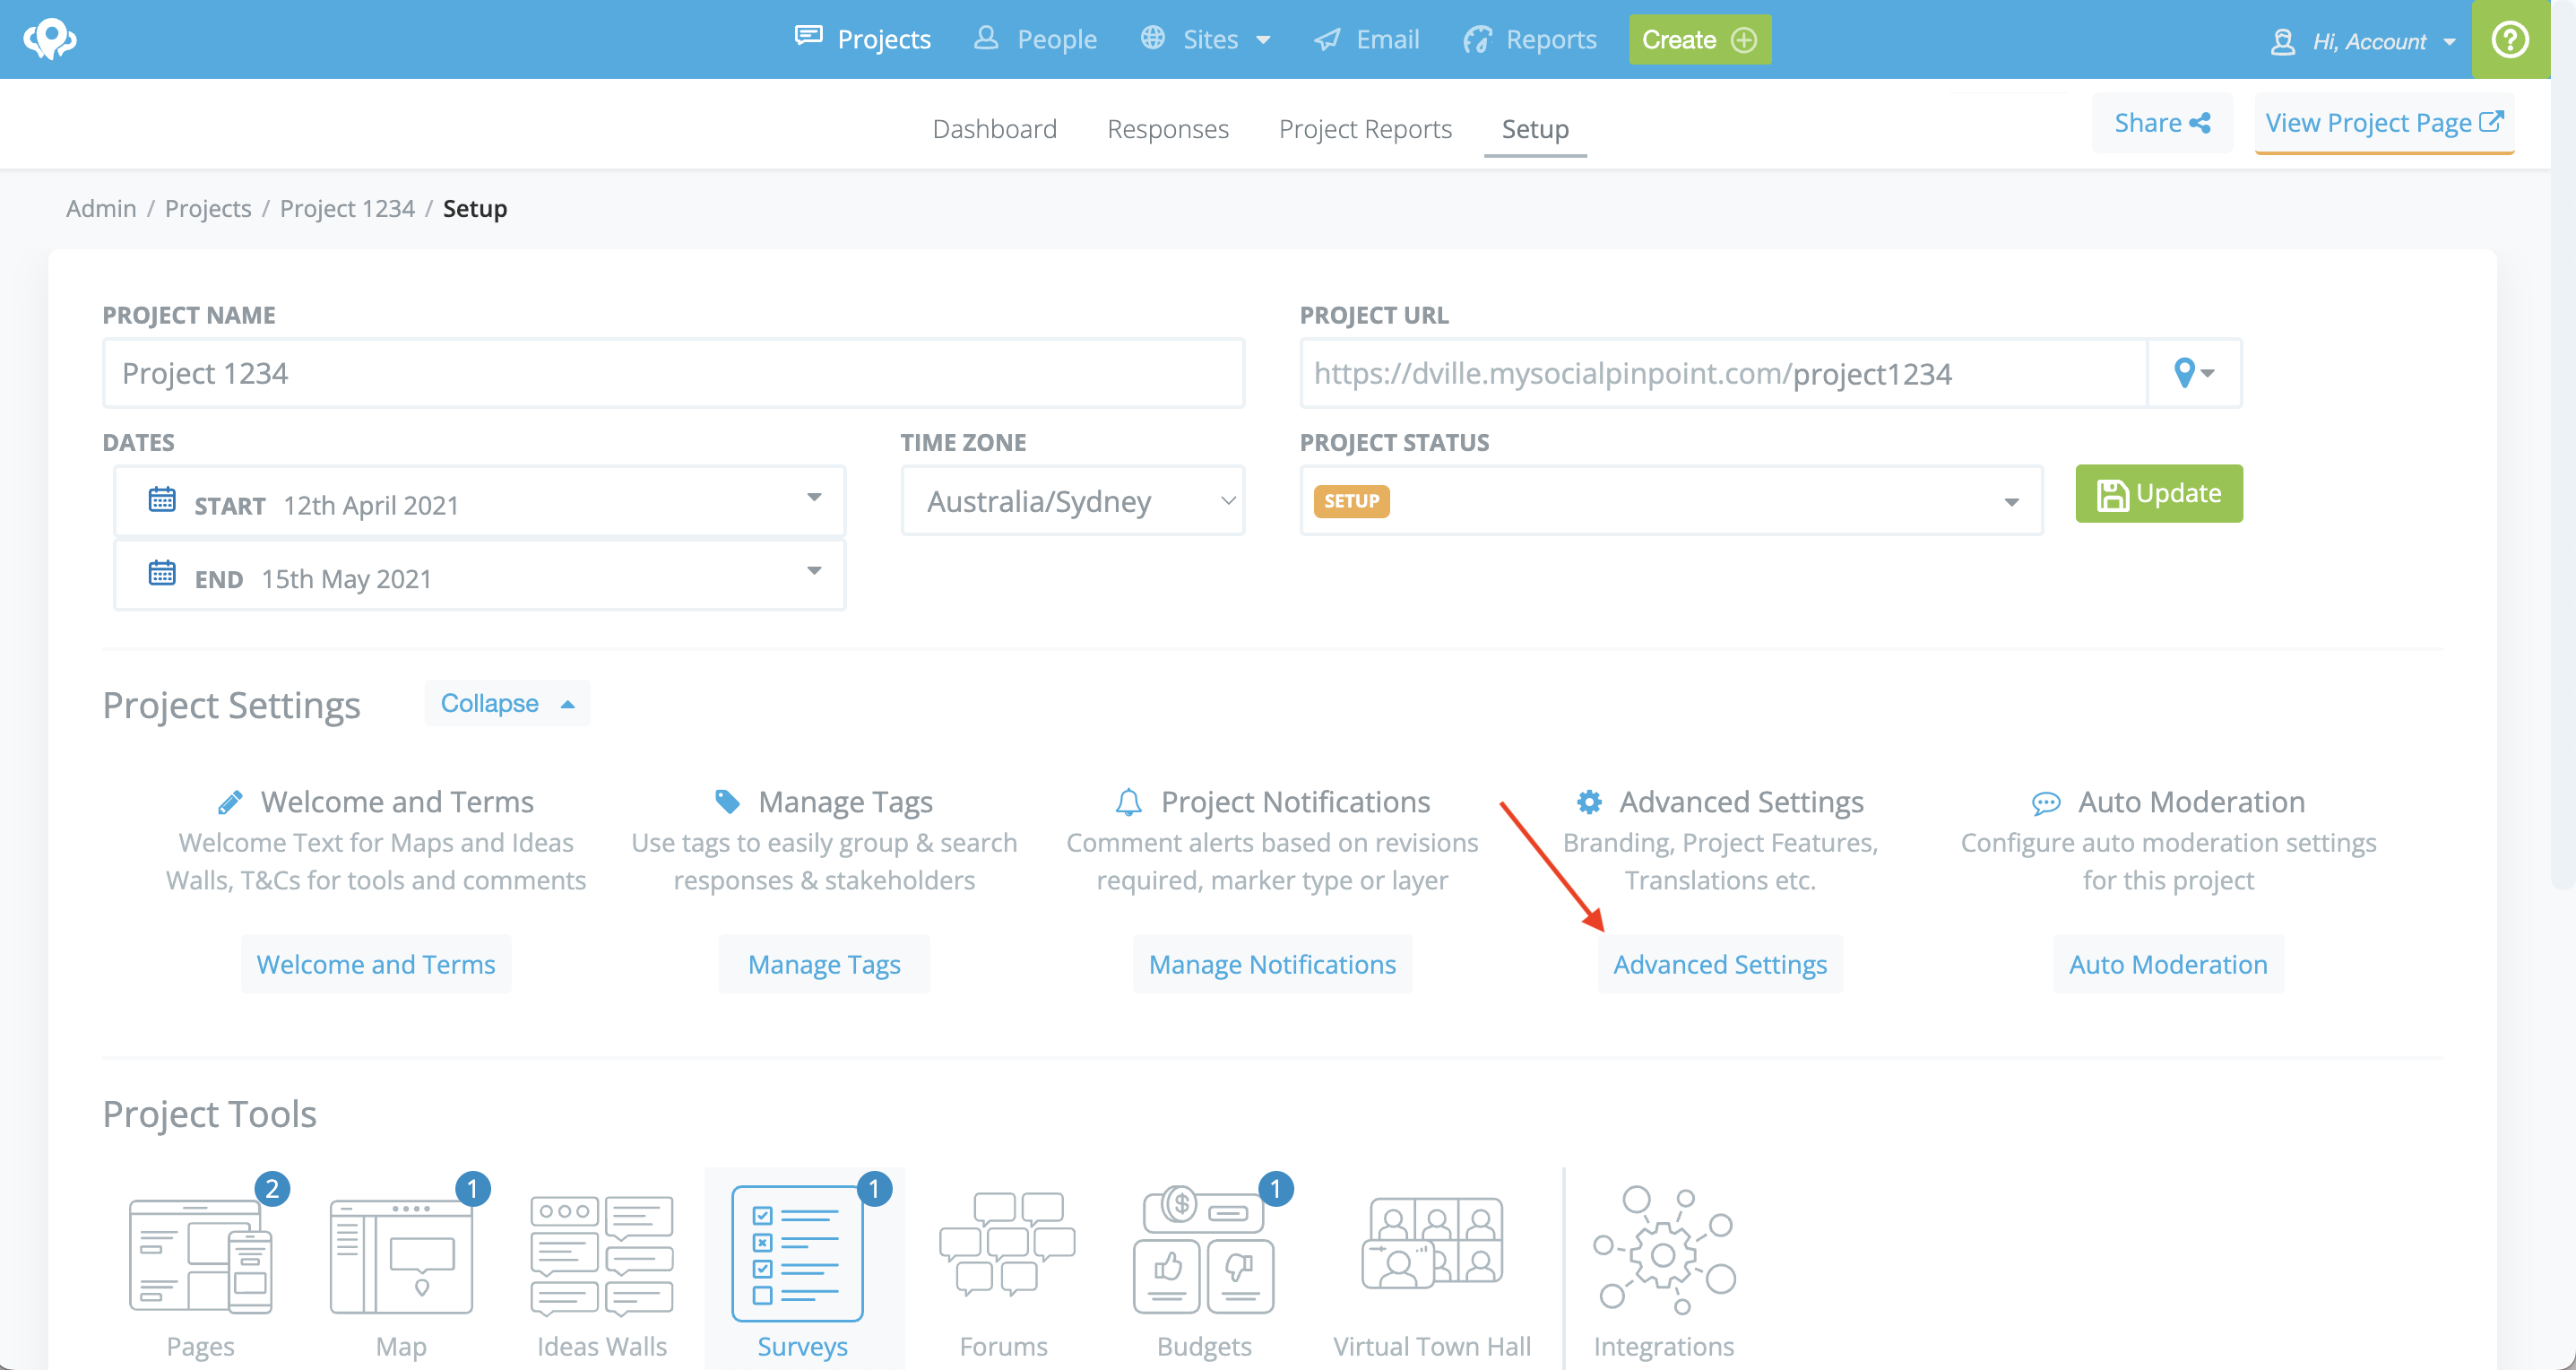Open the Projects menu
Viewport: 2576px width, 1370px height.
[x=863, y=39]
